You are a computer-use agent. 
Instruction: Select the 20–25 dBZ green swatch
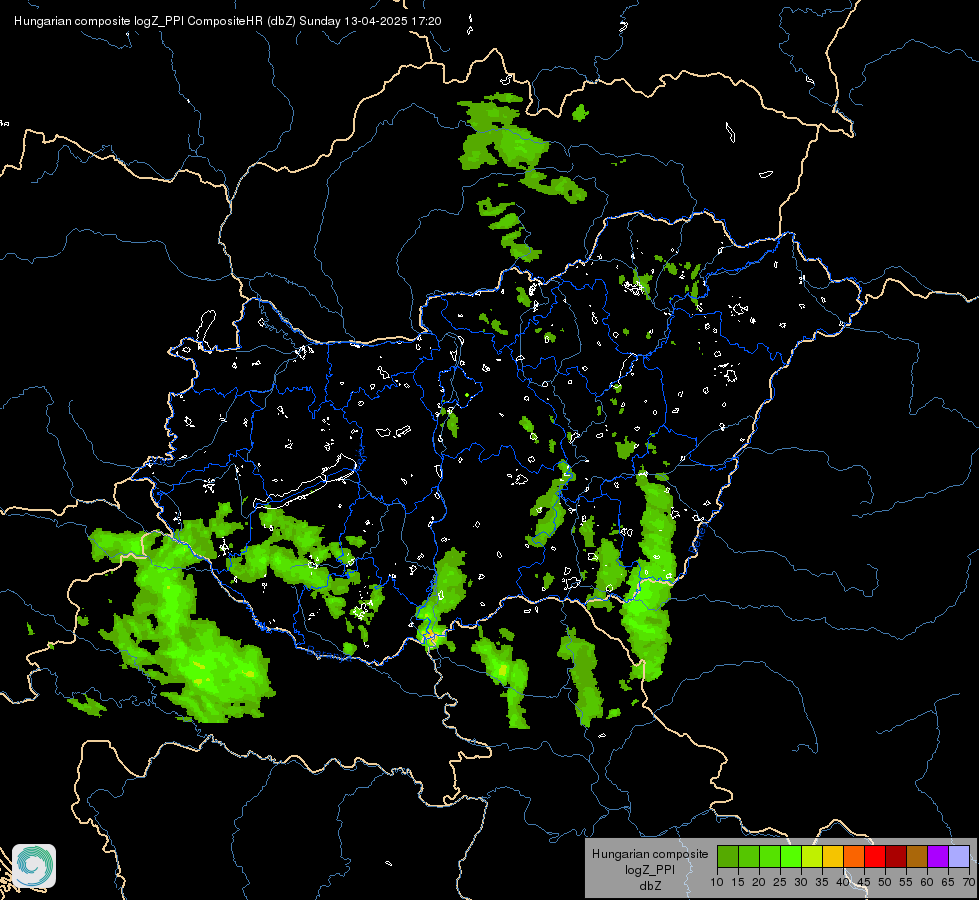770,856
